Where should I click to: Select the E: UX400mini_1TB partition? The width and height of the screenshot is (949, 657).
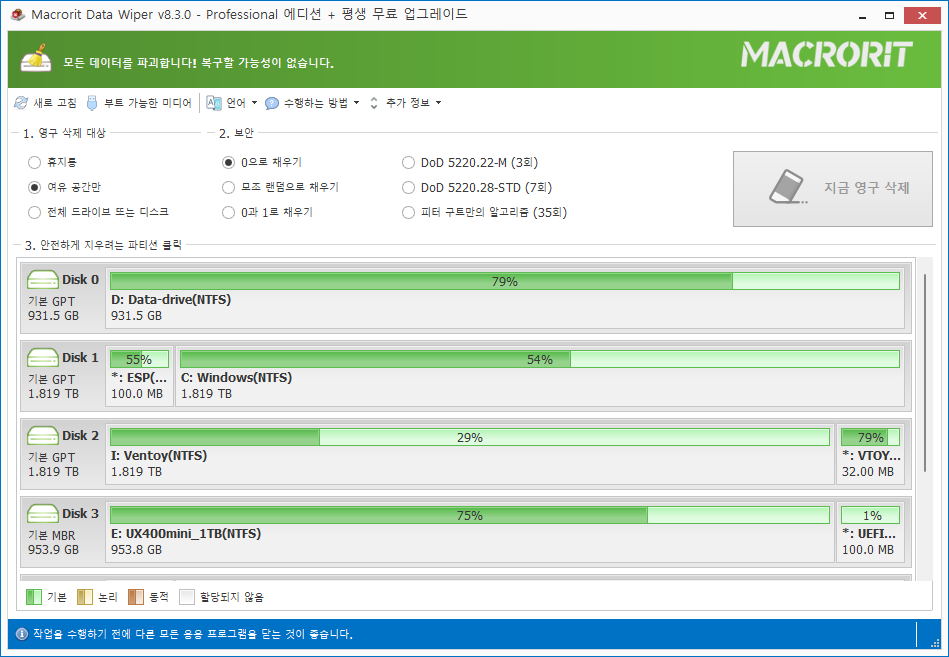[470, 532]
